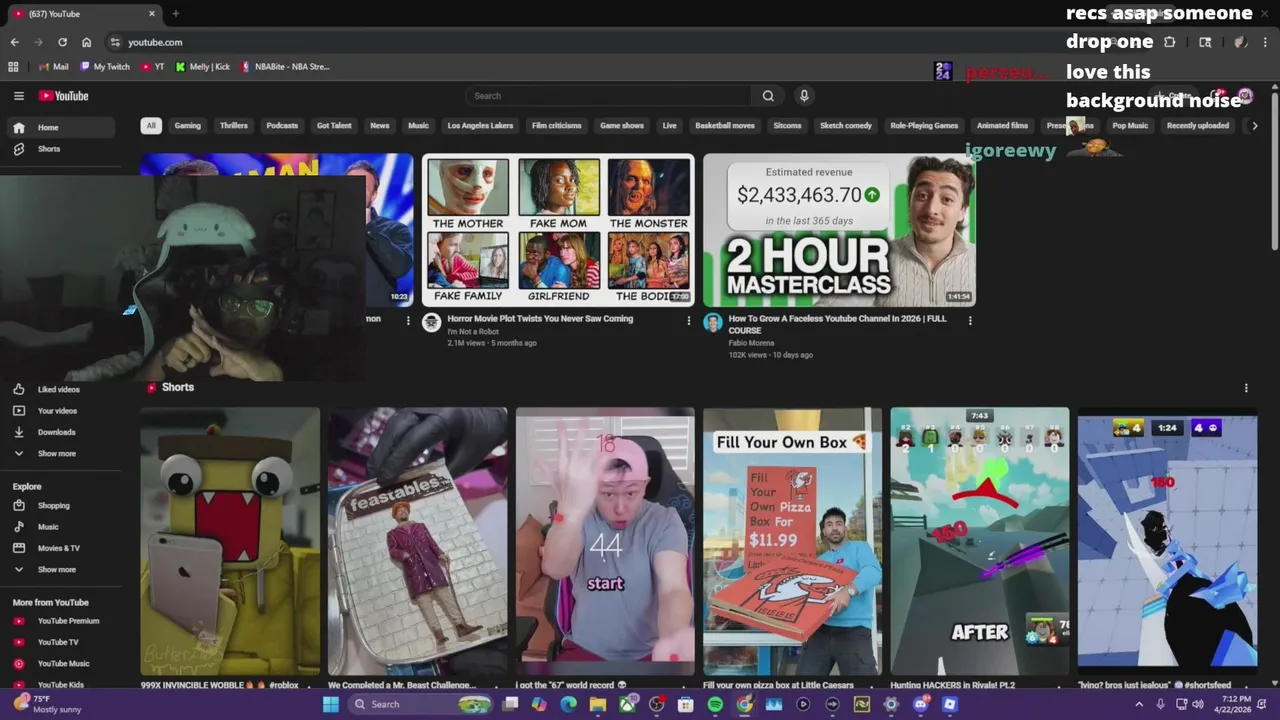
Task: Open Discord from the taskbar
Action: point(921,704)
